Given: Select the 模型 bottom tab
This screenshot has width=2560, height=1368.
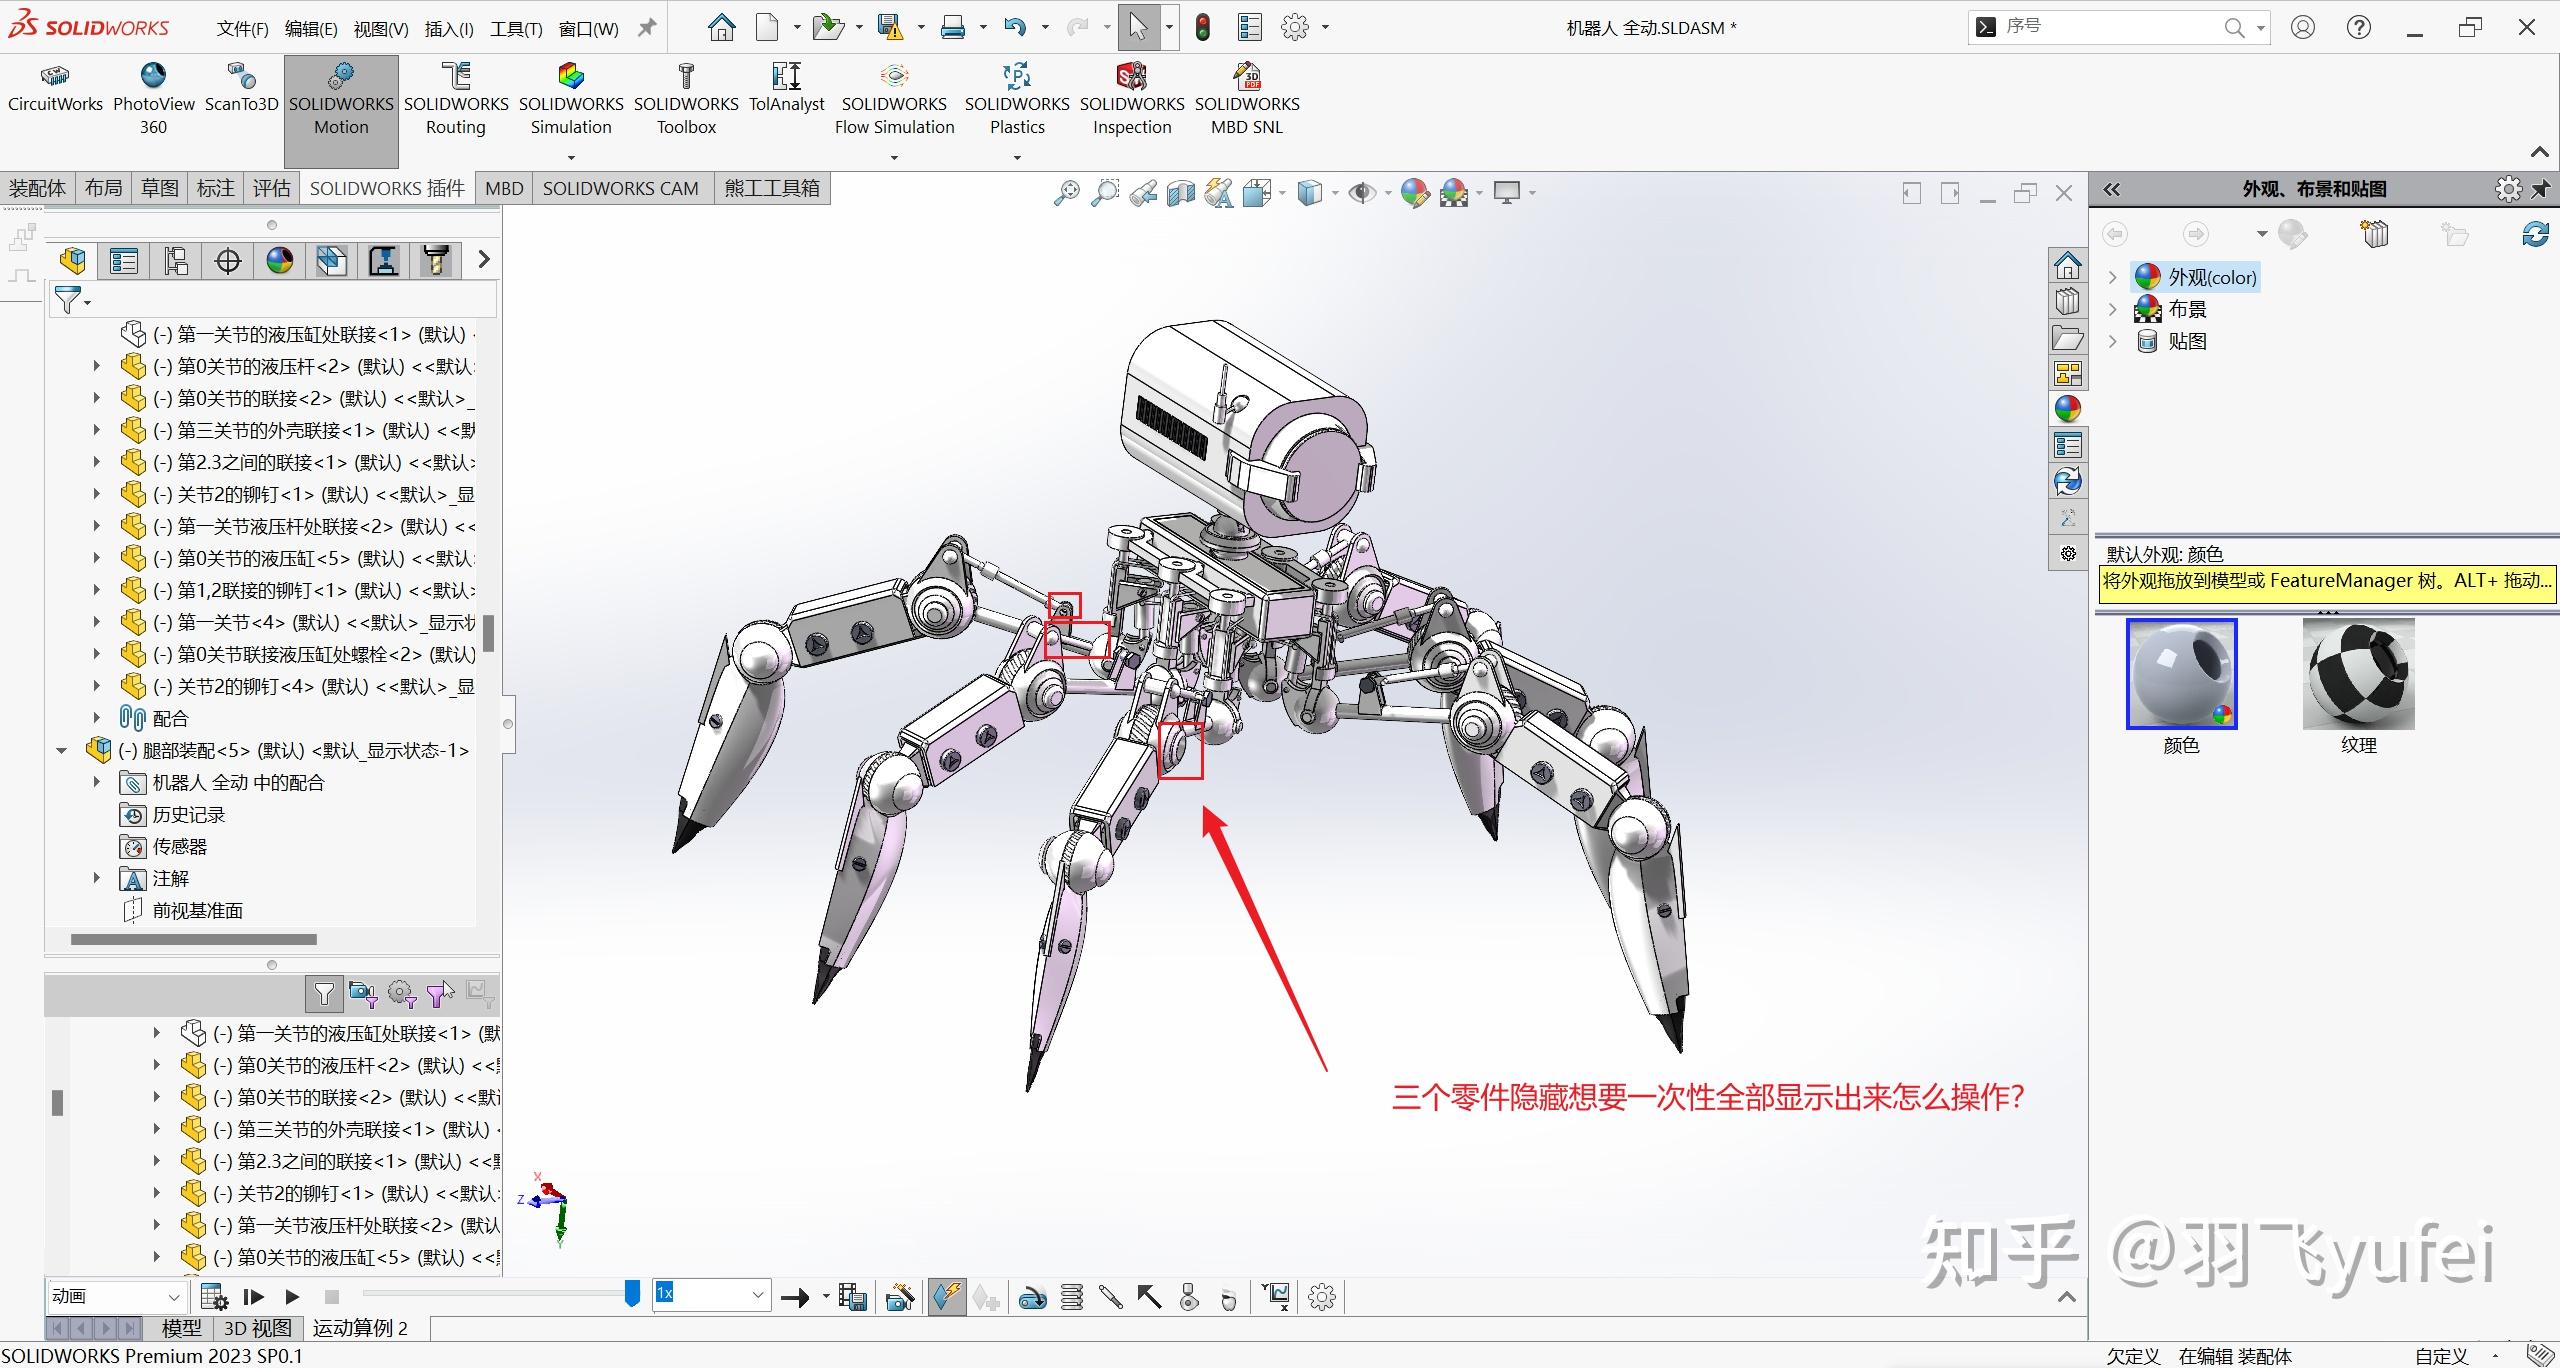Looking at the screenshot, I should coord(181,1328).
